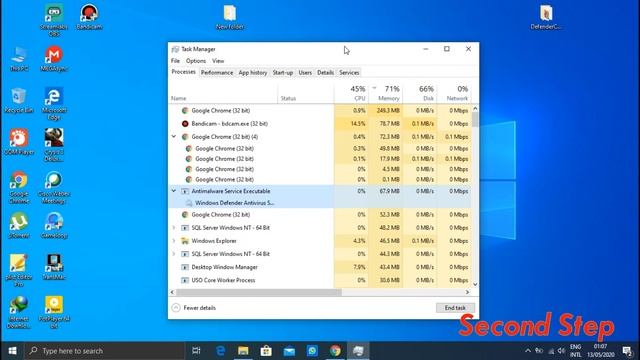Click the Bandicam process icon in Task Manager
This screenshot has height=360, width=640.
[185, 124]
